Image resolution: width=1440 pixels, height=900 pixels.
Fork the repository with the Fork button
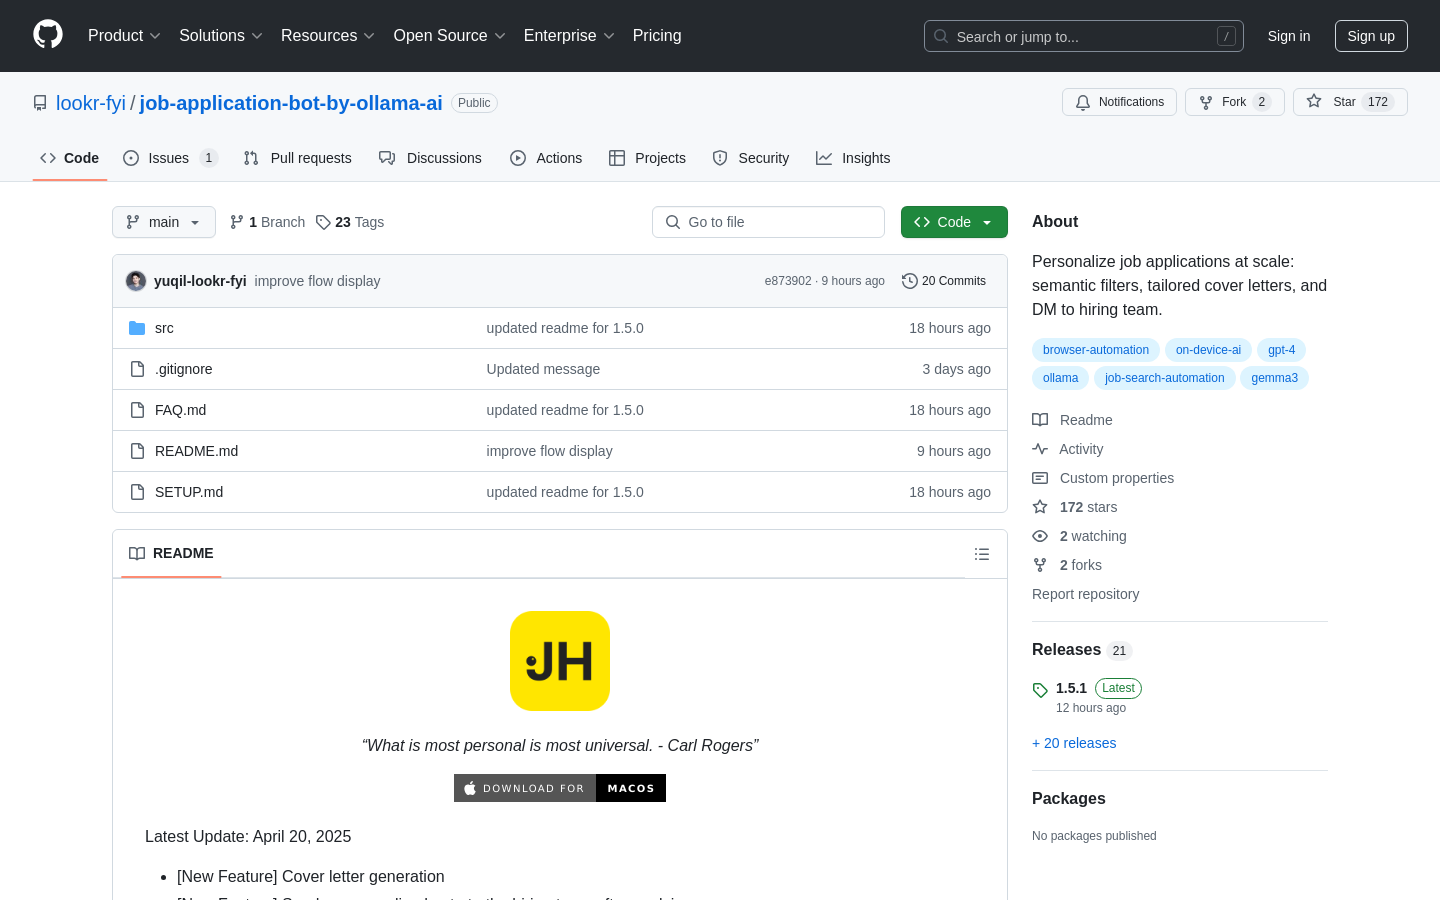[x=1234, y=102]
